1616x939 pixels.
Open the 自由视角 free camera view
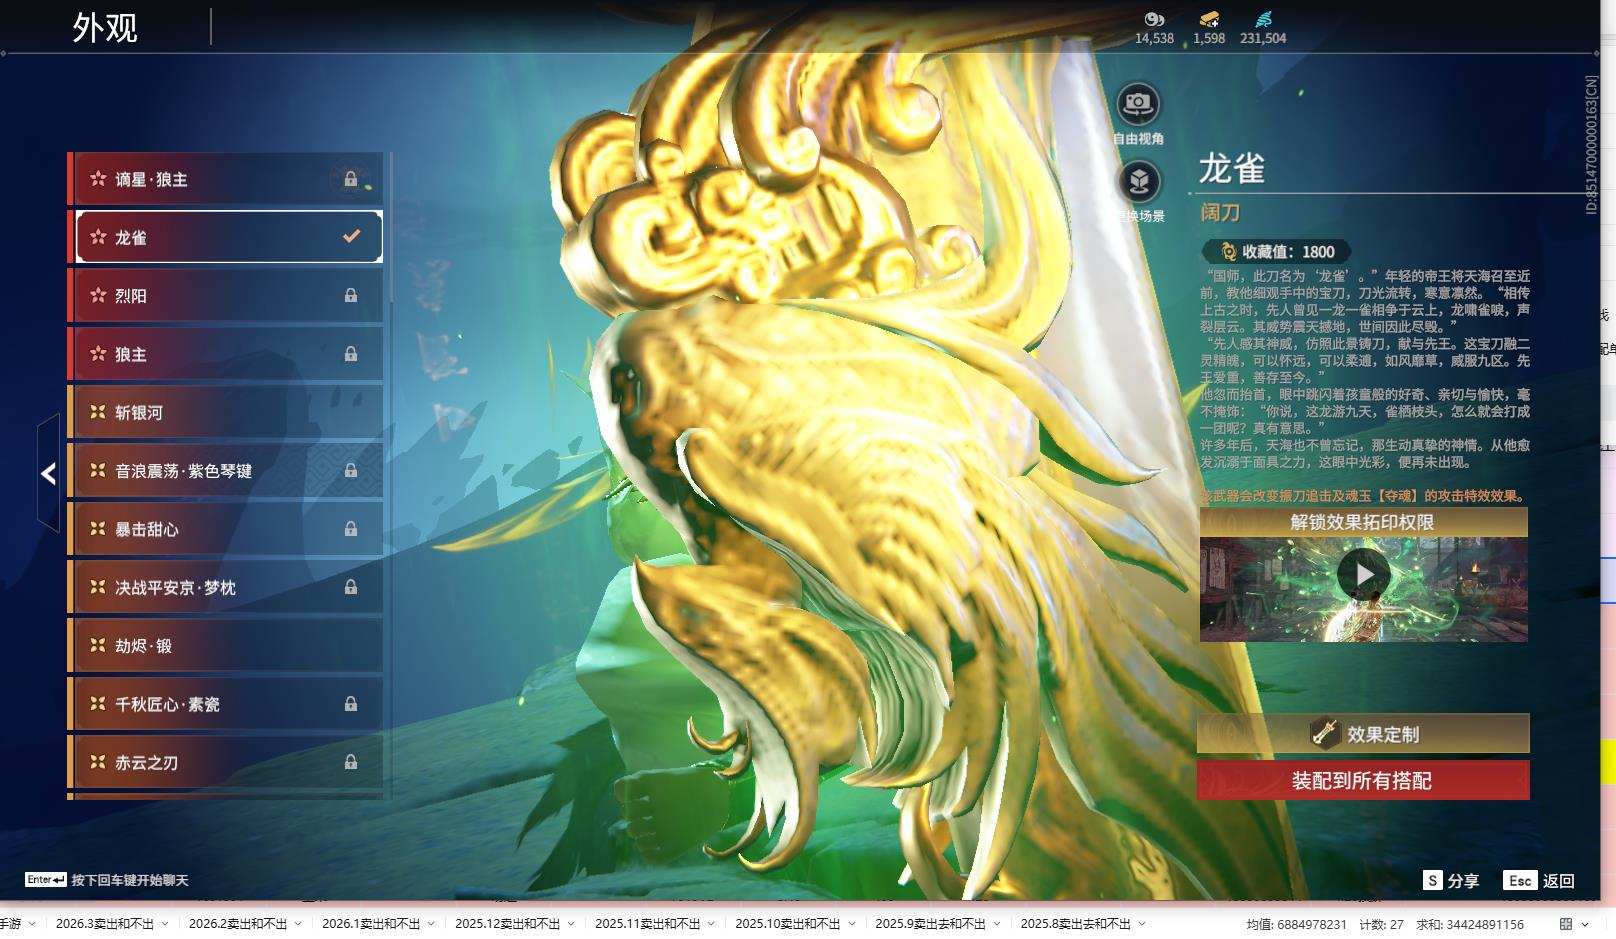coord(1137,103)
